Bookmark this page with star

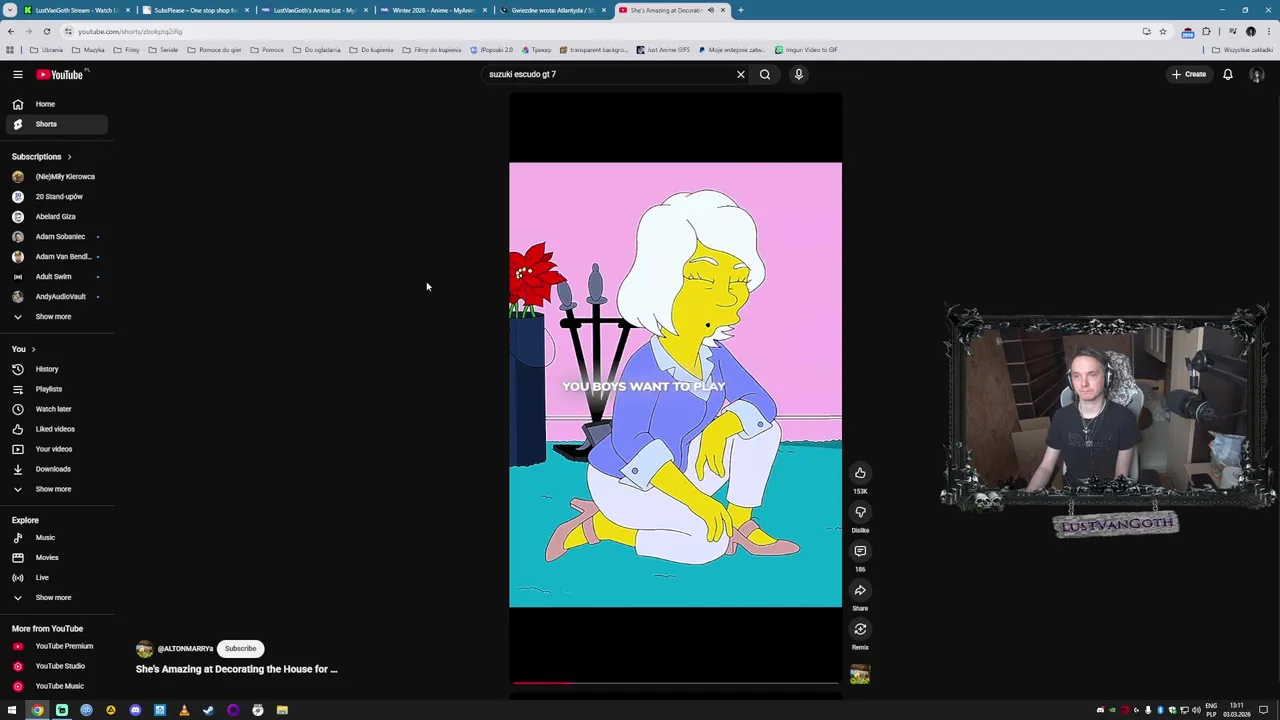(1162, 31)
